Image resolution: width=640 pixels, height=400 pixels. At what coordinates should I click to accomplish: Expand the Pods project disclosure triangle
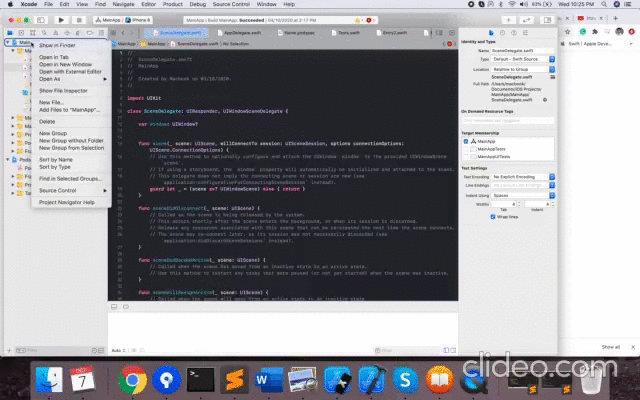pos(8,160)
